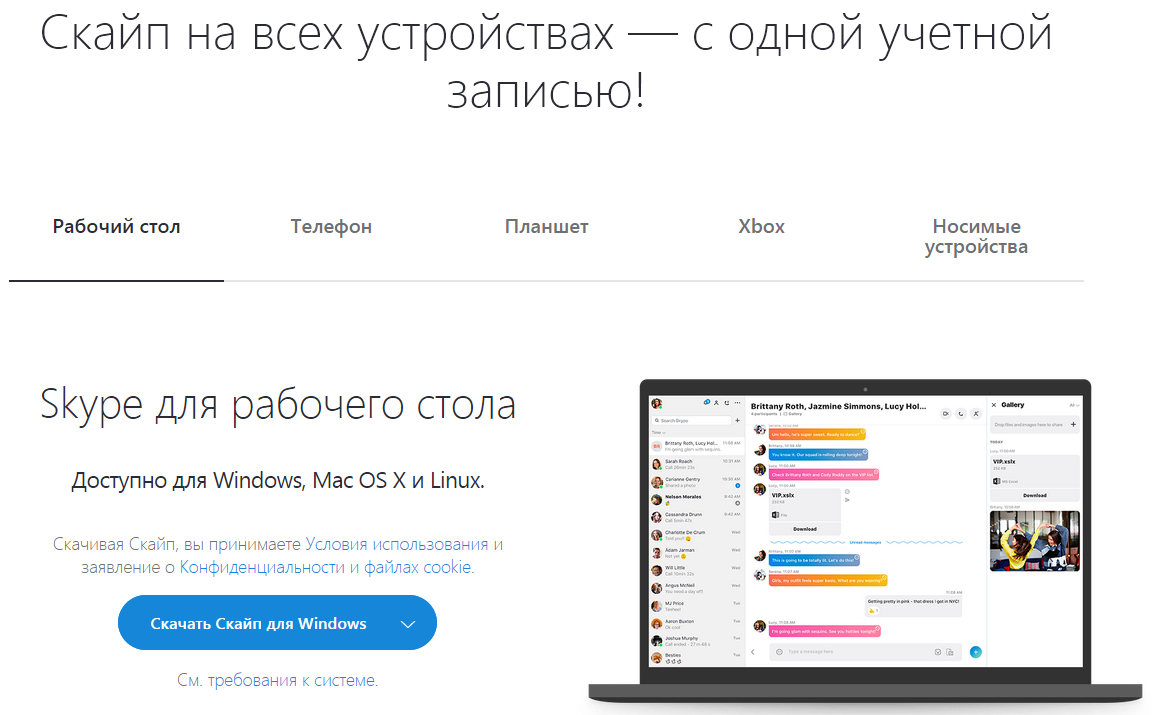Click text Доступно для Windows, Mac OS X и Linux
The image size is (1154, 715).
click(x=278, y=481)
